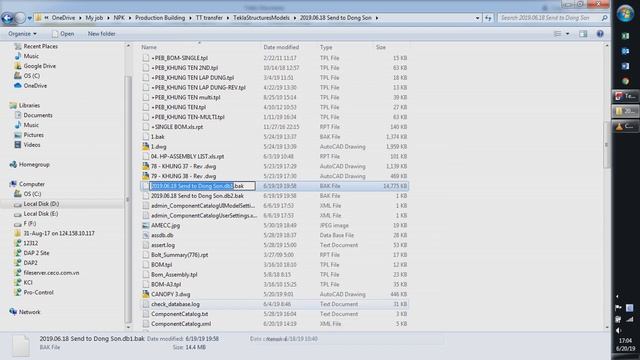Sort files by Size column header
Image resolution: width=640 pixels, height=360 pixels.
381,47
